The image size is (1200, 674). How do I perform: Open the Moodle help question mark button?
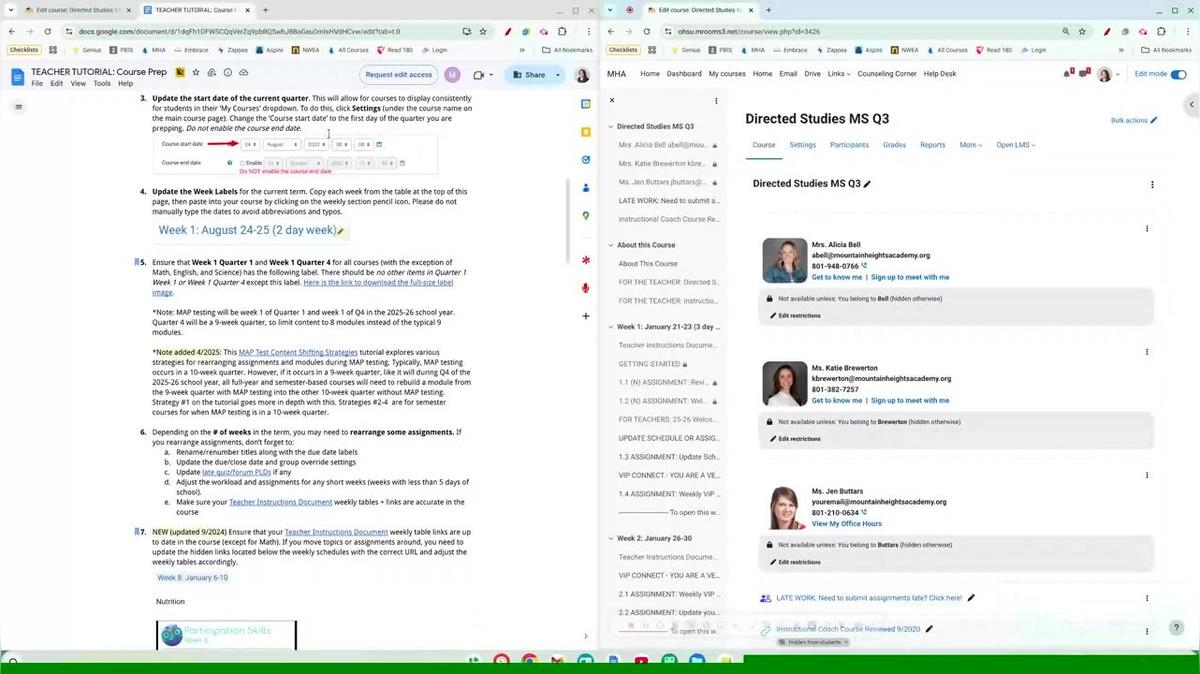pyautogui.click(x=1176, y=628)
